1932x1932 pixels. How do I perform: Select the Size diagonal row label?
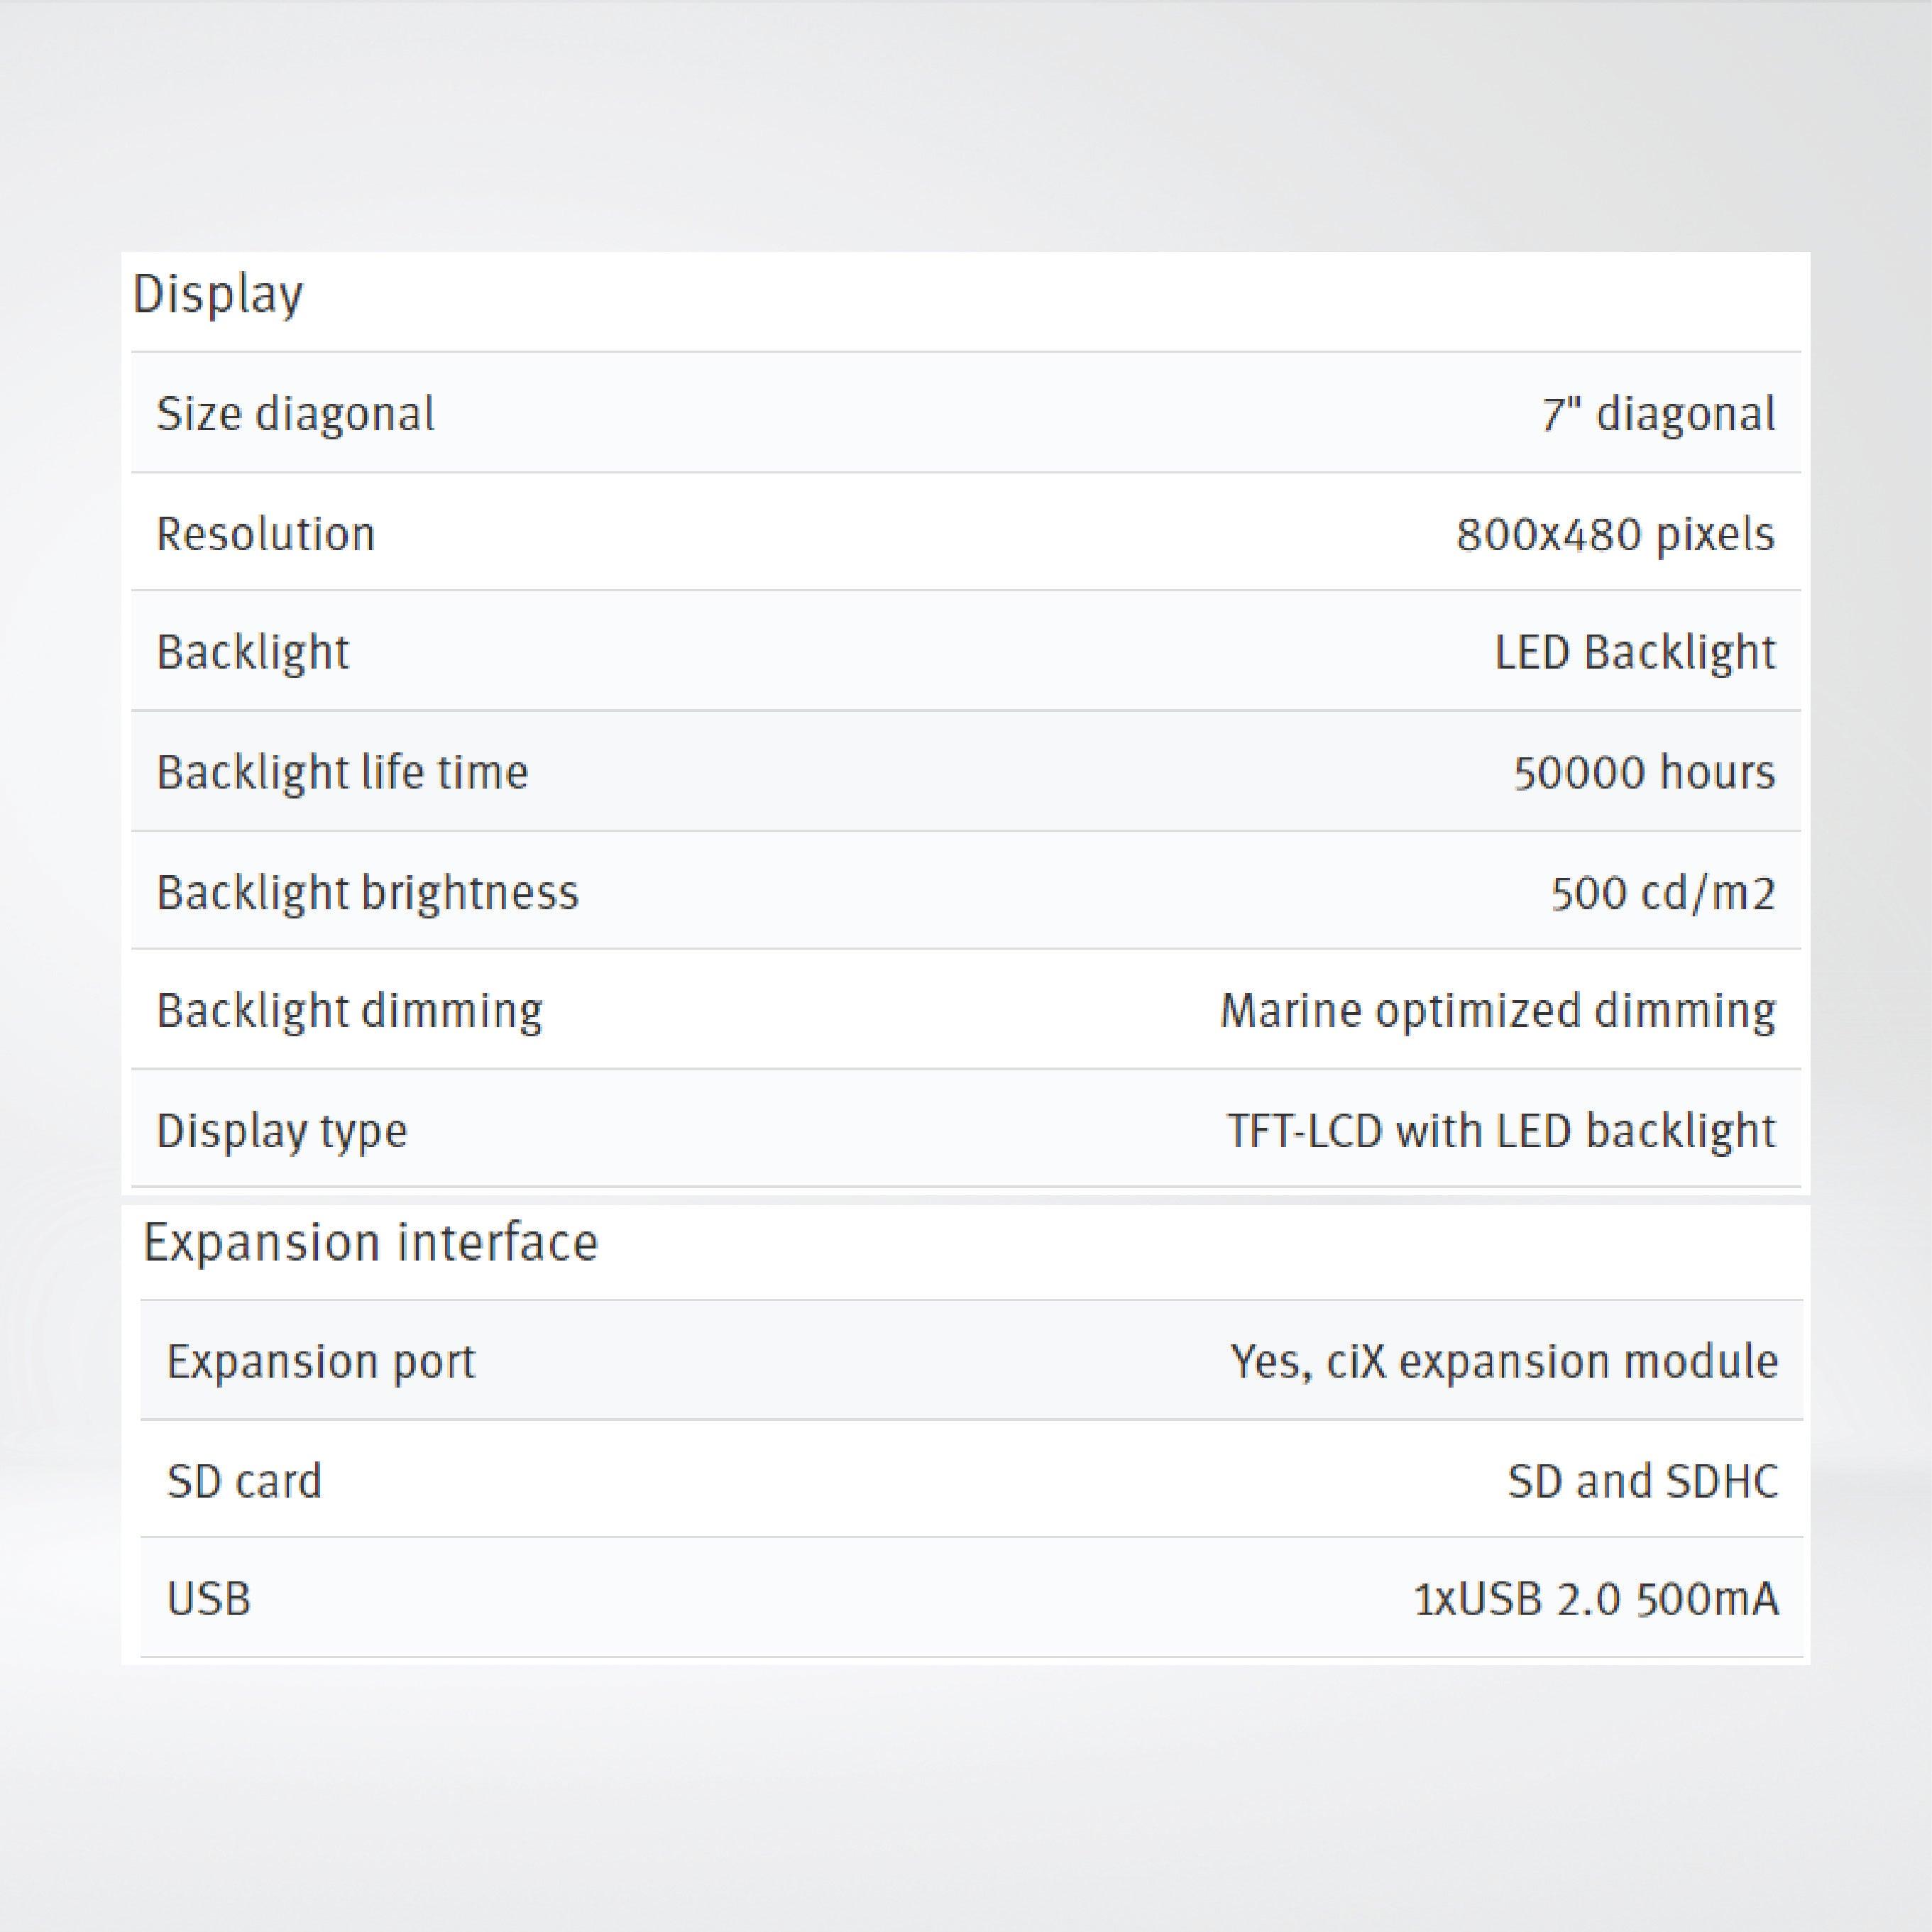tap(295, 413)
